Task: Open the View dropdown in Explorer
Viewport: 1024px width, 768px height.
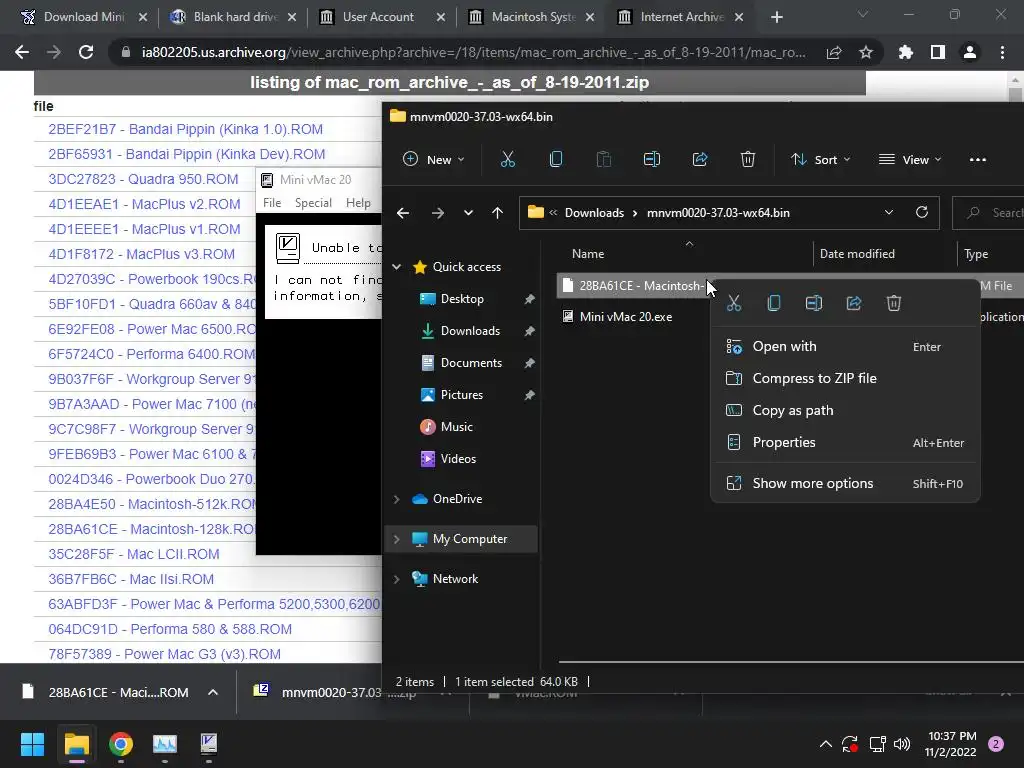Action: click(910, 159)
